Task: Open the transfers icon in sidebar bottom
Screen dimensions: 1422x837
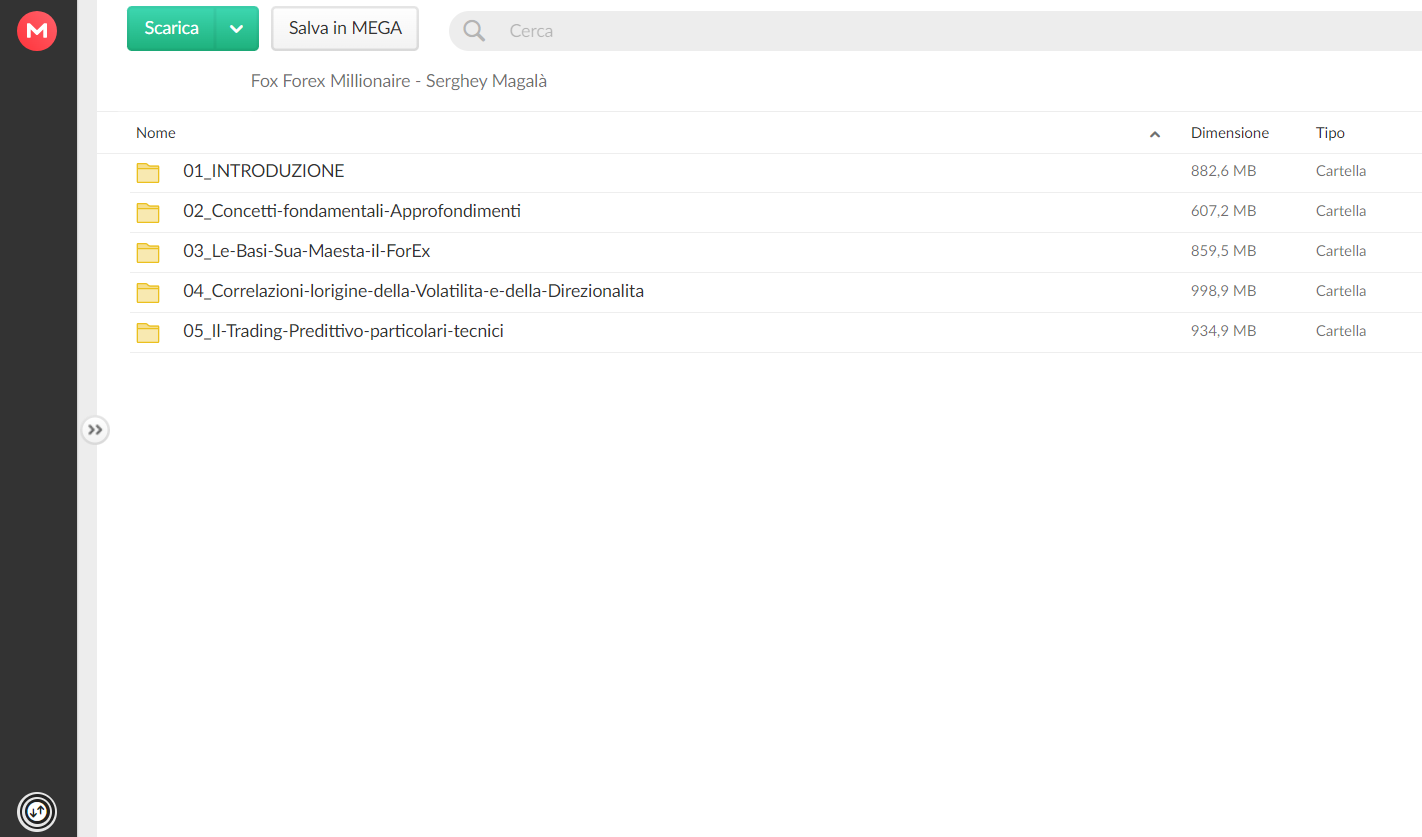Action: click(37, 810)
